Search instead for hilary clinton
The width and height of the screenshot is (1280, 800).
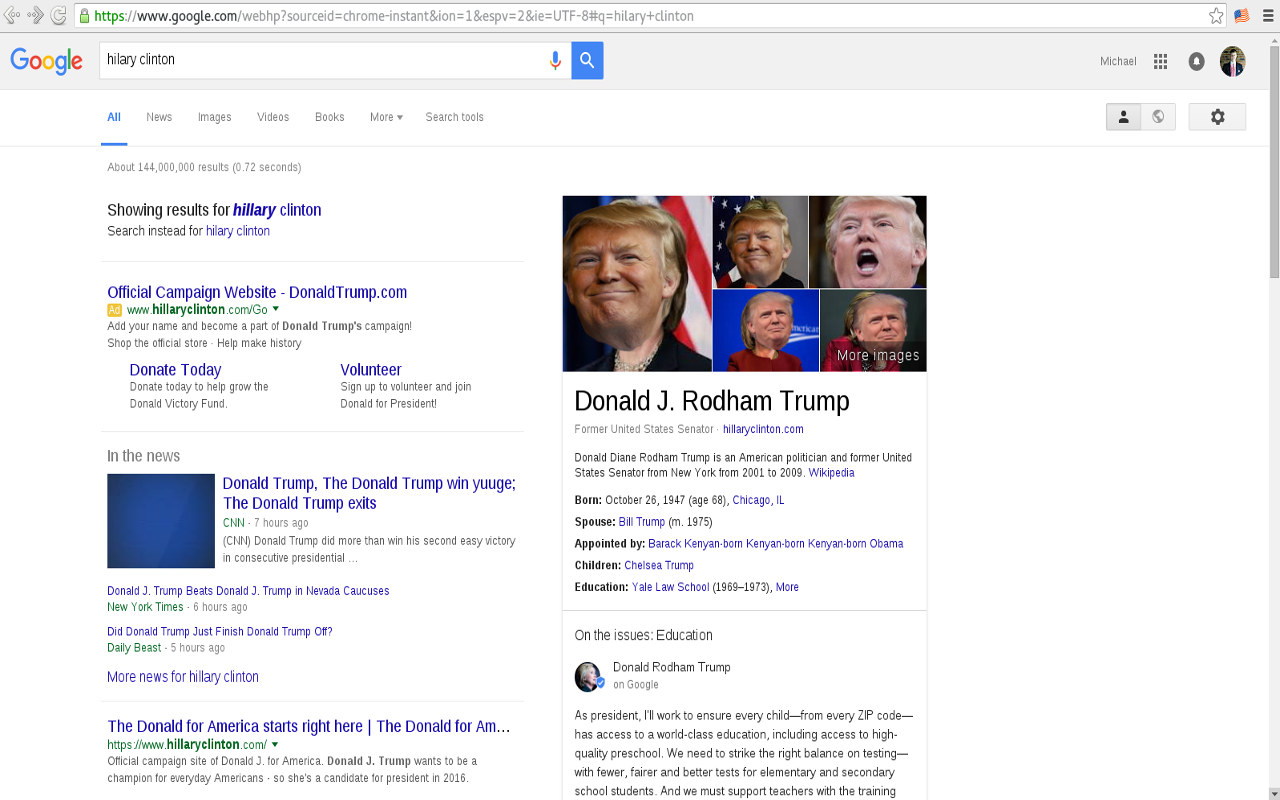pos(238,231)
